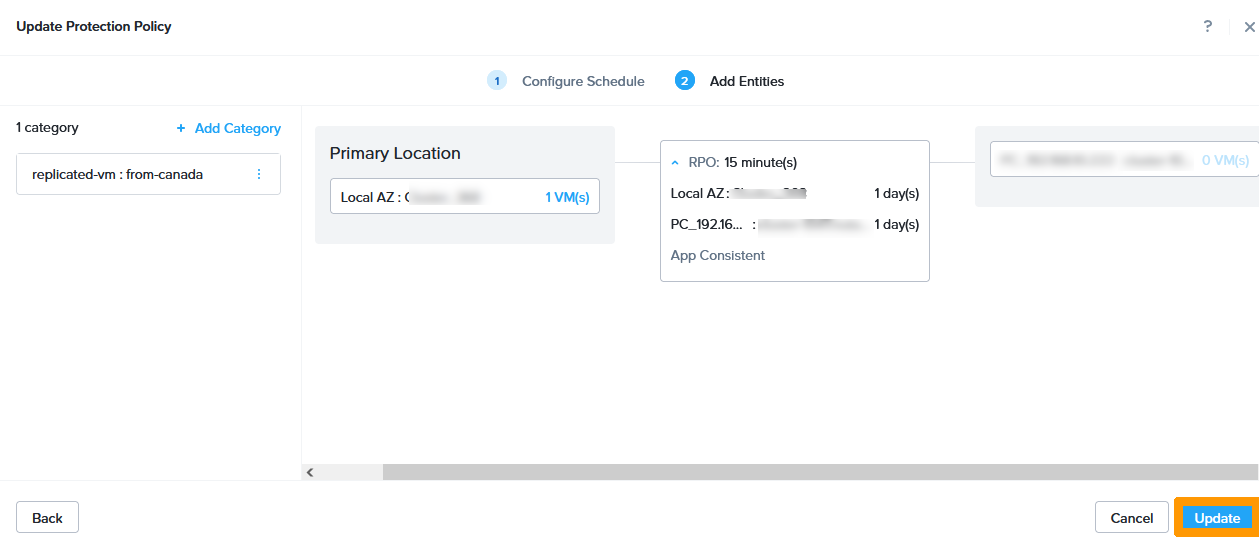Collapse the RPO schedule chevron

pyautogui.click(x=675, y=162)
